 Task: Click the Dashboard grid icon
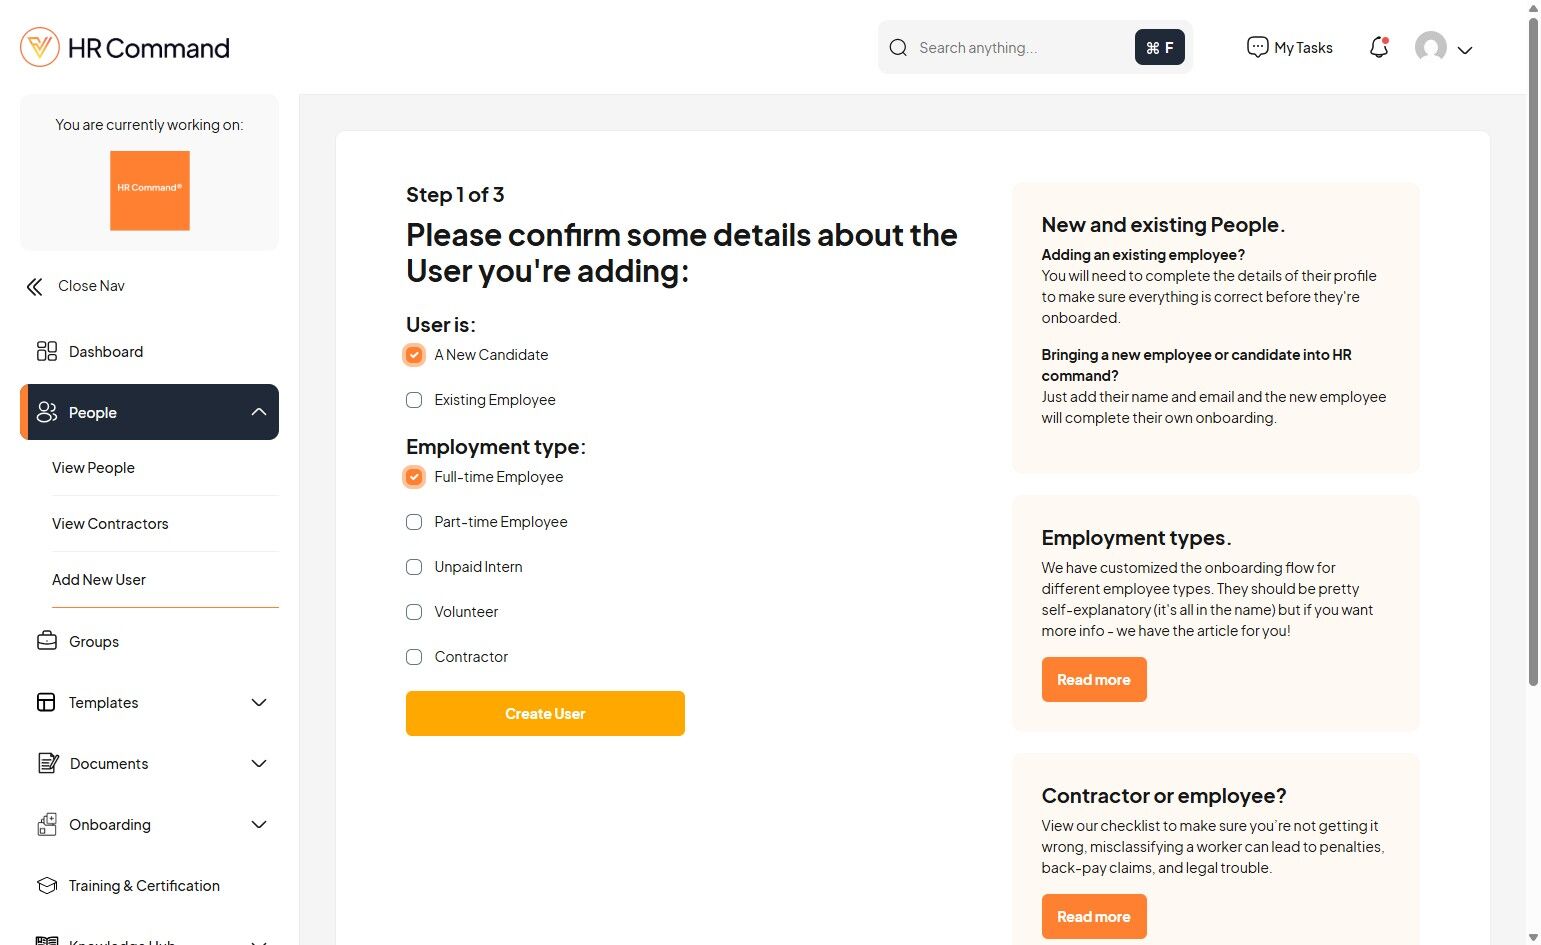pyautogui.click(x=47, y=351)
